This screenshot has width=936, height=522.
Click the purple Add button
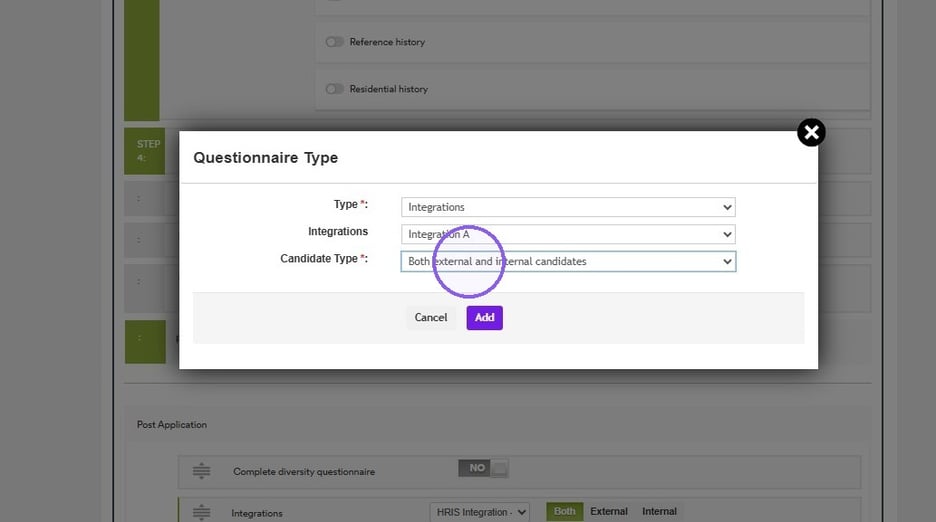(x=485, y=318)
